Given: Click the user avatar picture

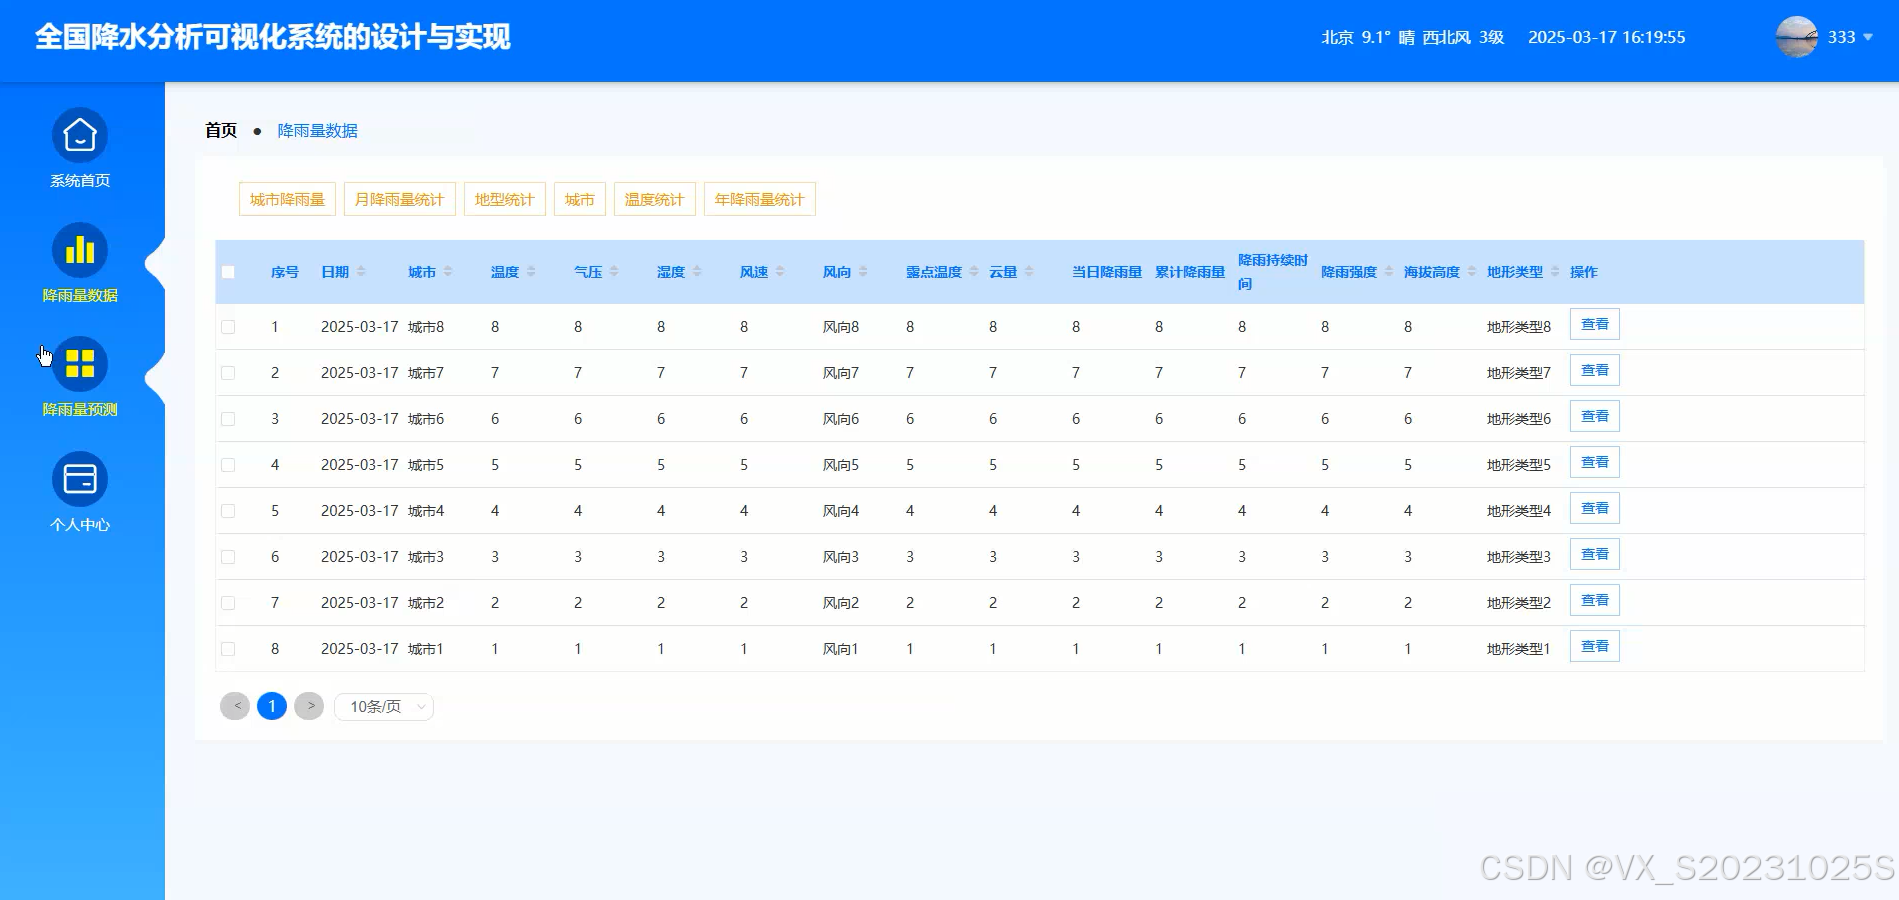Looking at the screenshot, I should 1796,37.
